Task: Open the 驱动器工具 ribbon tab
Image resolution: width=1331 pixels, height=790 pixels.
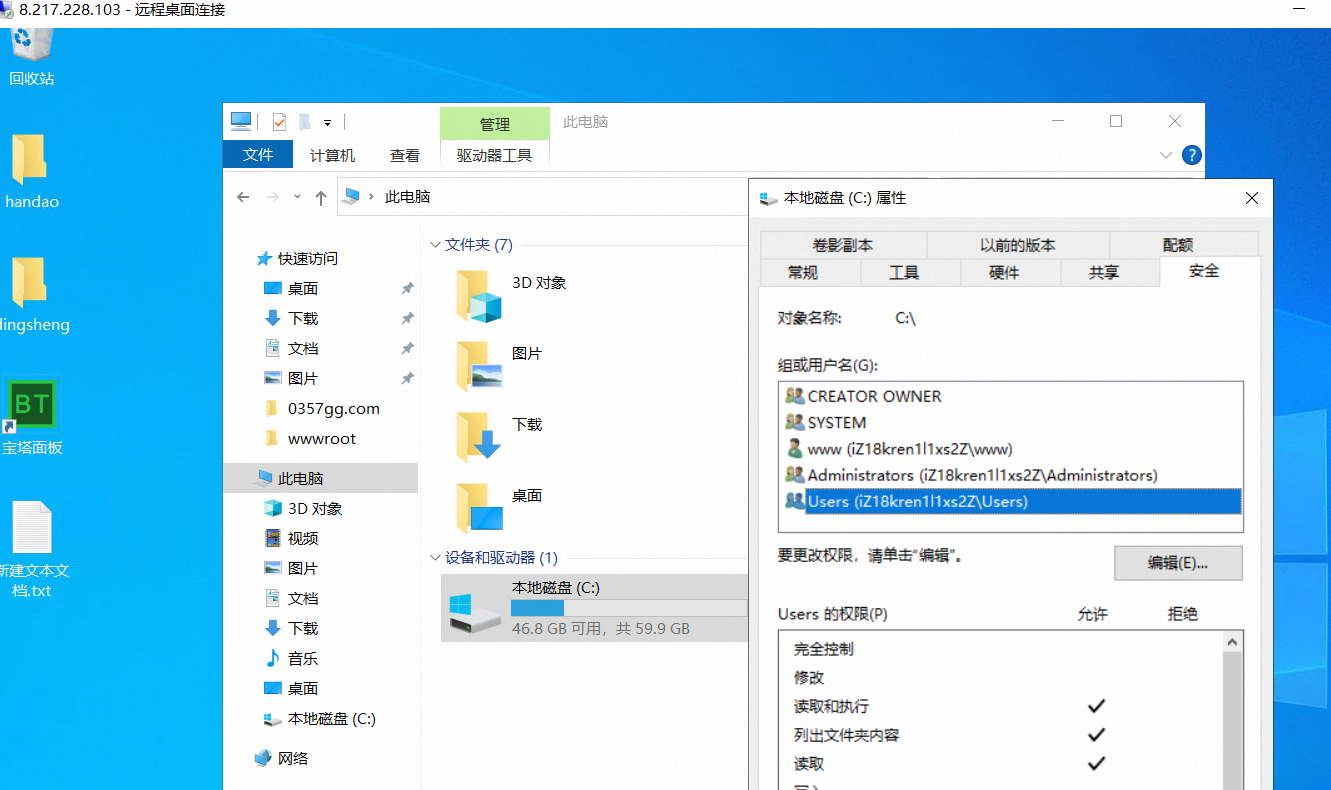Action: point(495,155)
